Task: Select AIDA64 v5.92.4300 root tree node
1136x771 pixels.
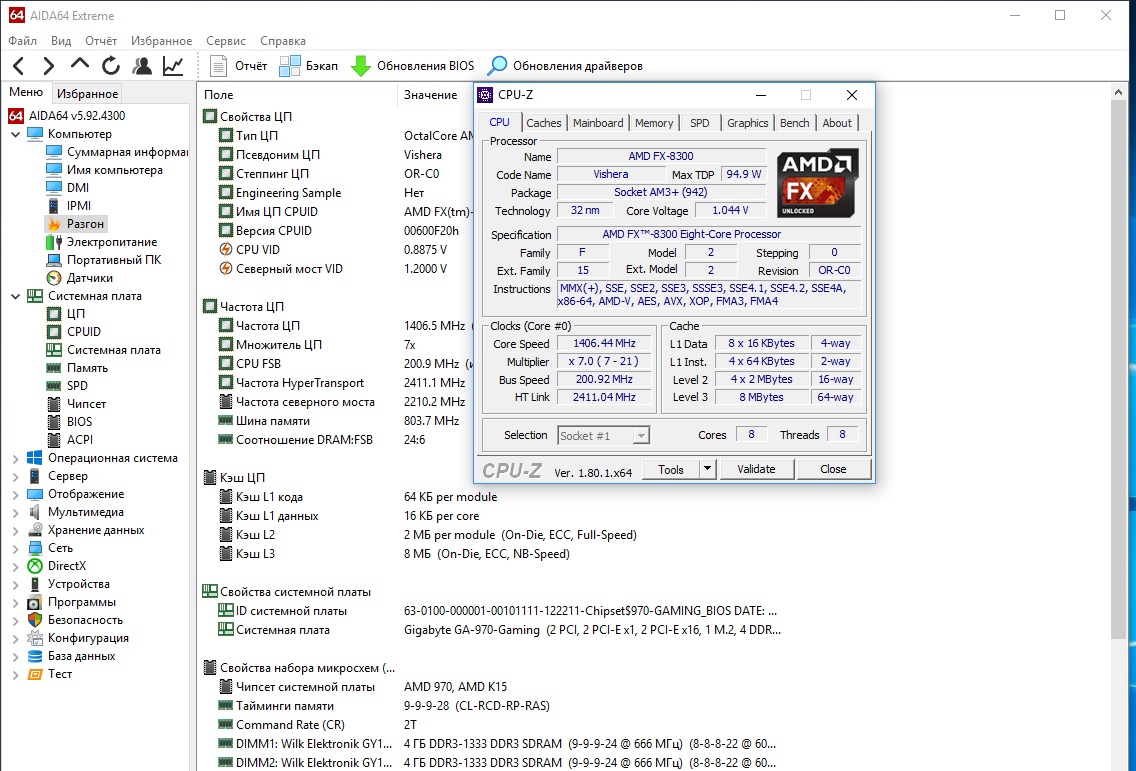Action: coord(67,116)
